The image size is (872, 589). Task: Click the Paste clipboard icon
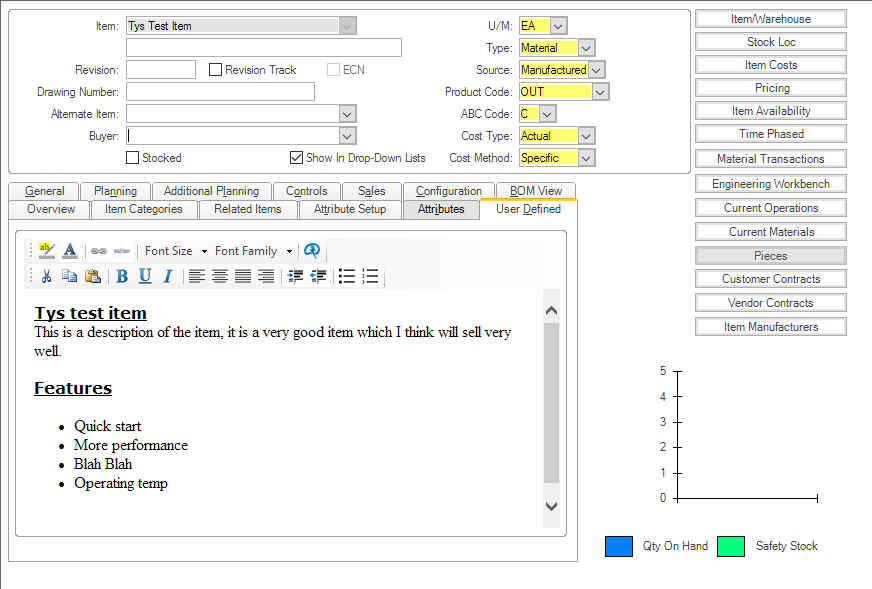click(x=92, y=277)
